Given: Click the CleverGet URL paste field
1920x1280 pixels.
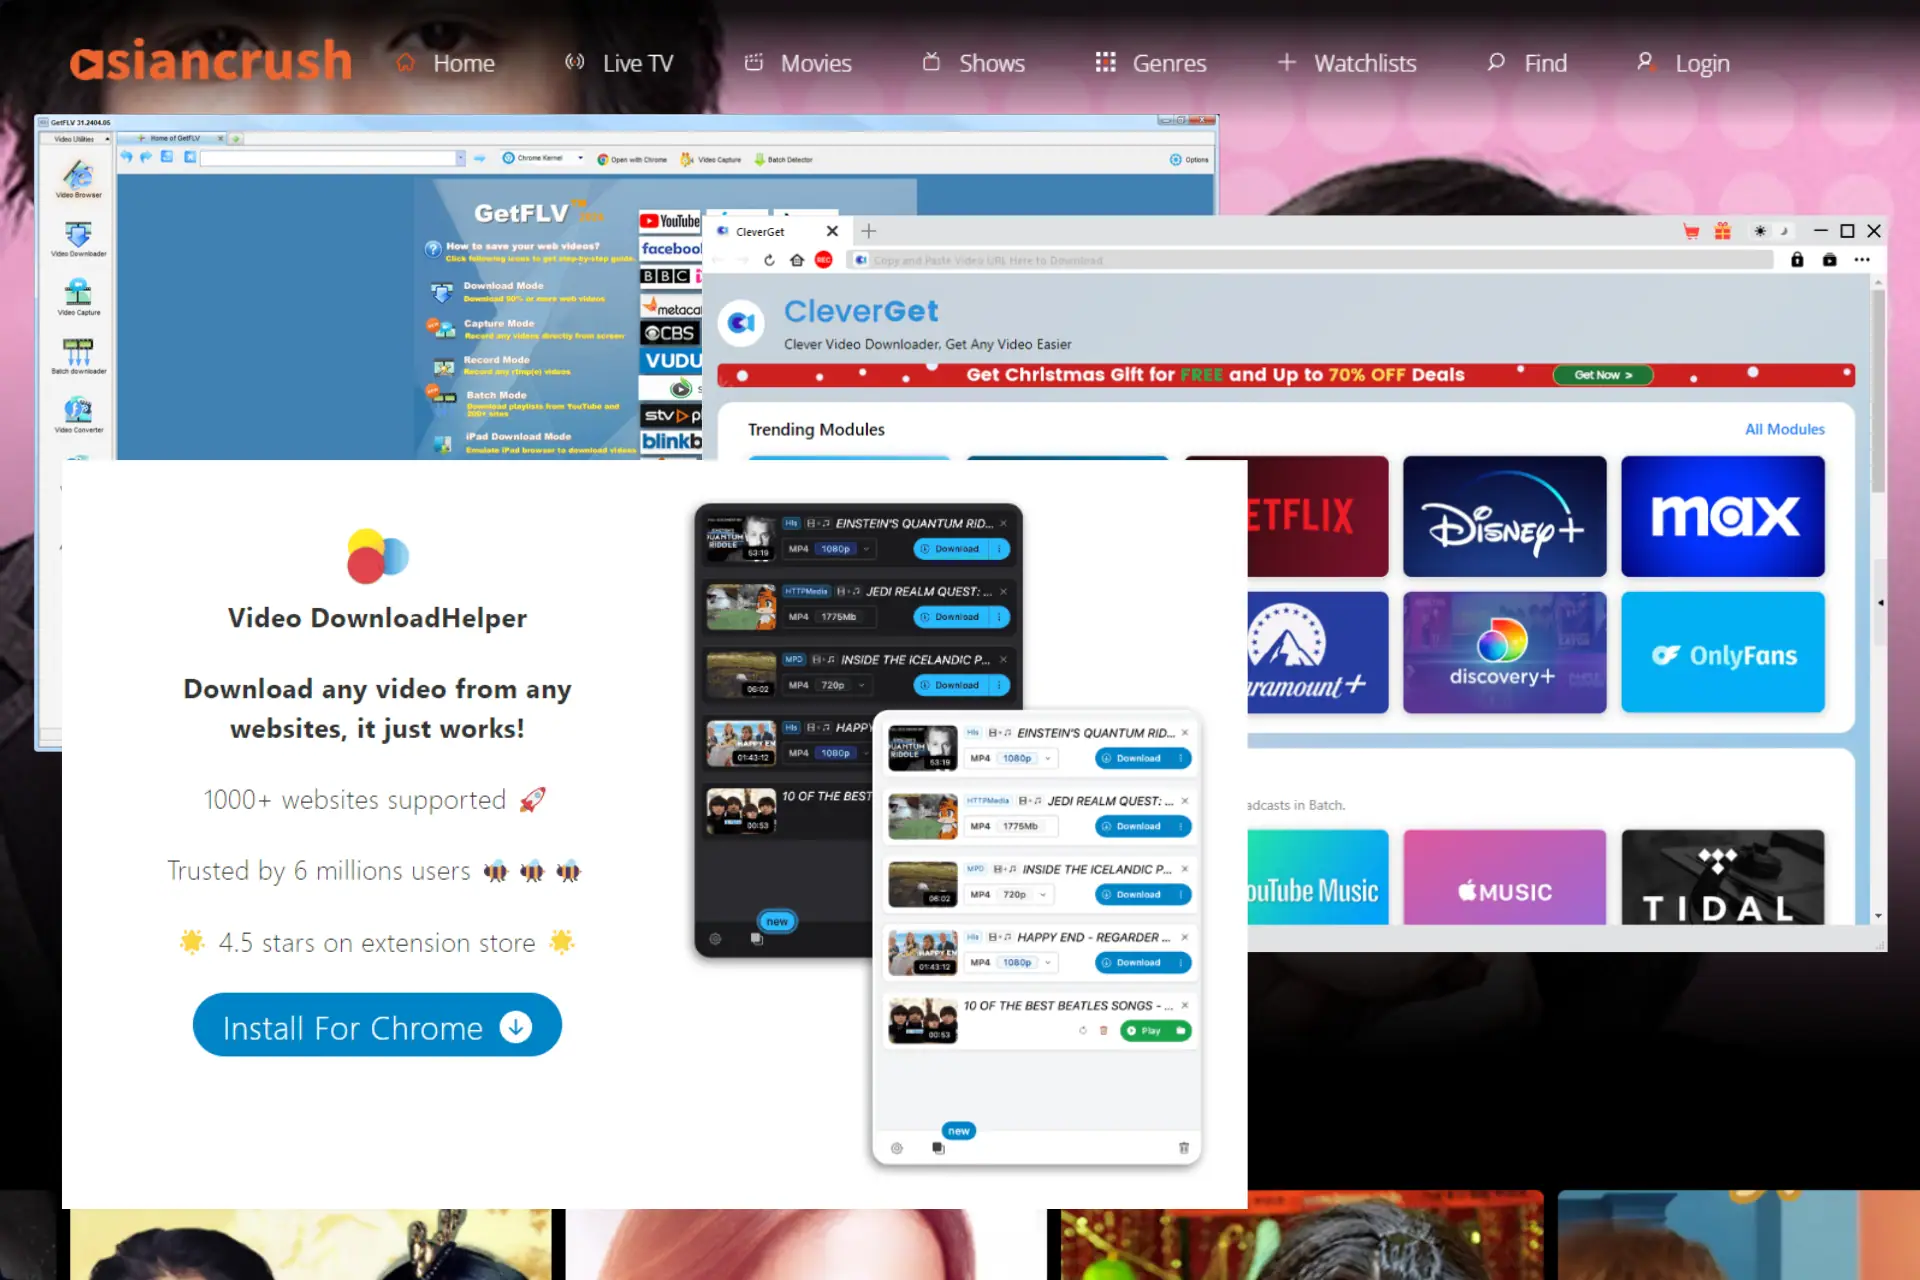Looking at the screenshot, I should pyautogui.click(x=1311, y=260).
